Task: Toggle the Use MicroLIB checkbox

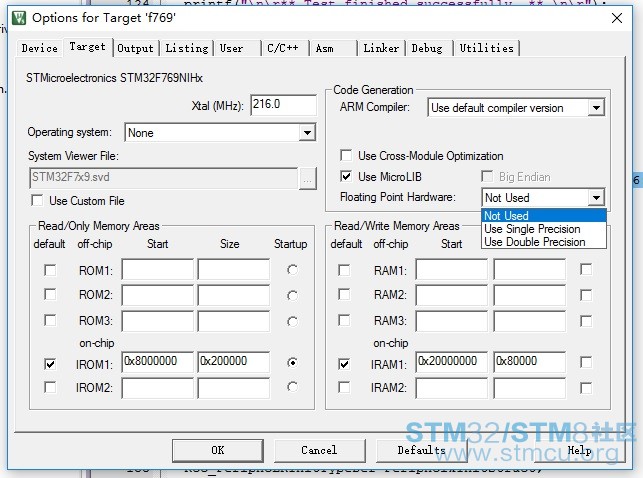Action: tap(346, 177)
